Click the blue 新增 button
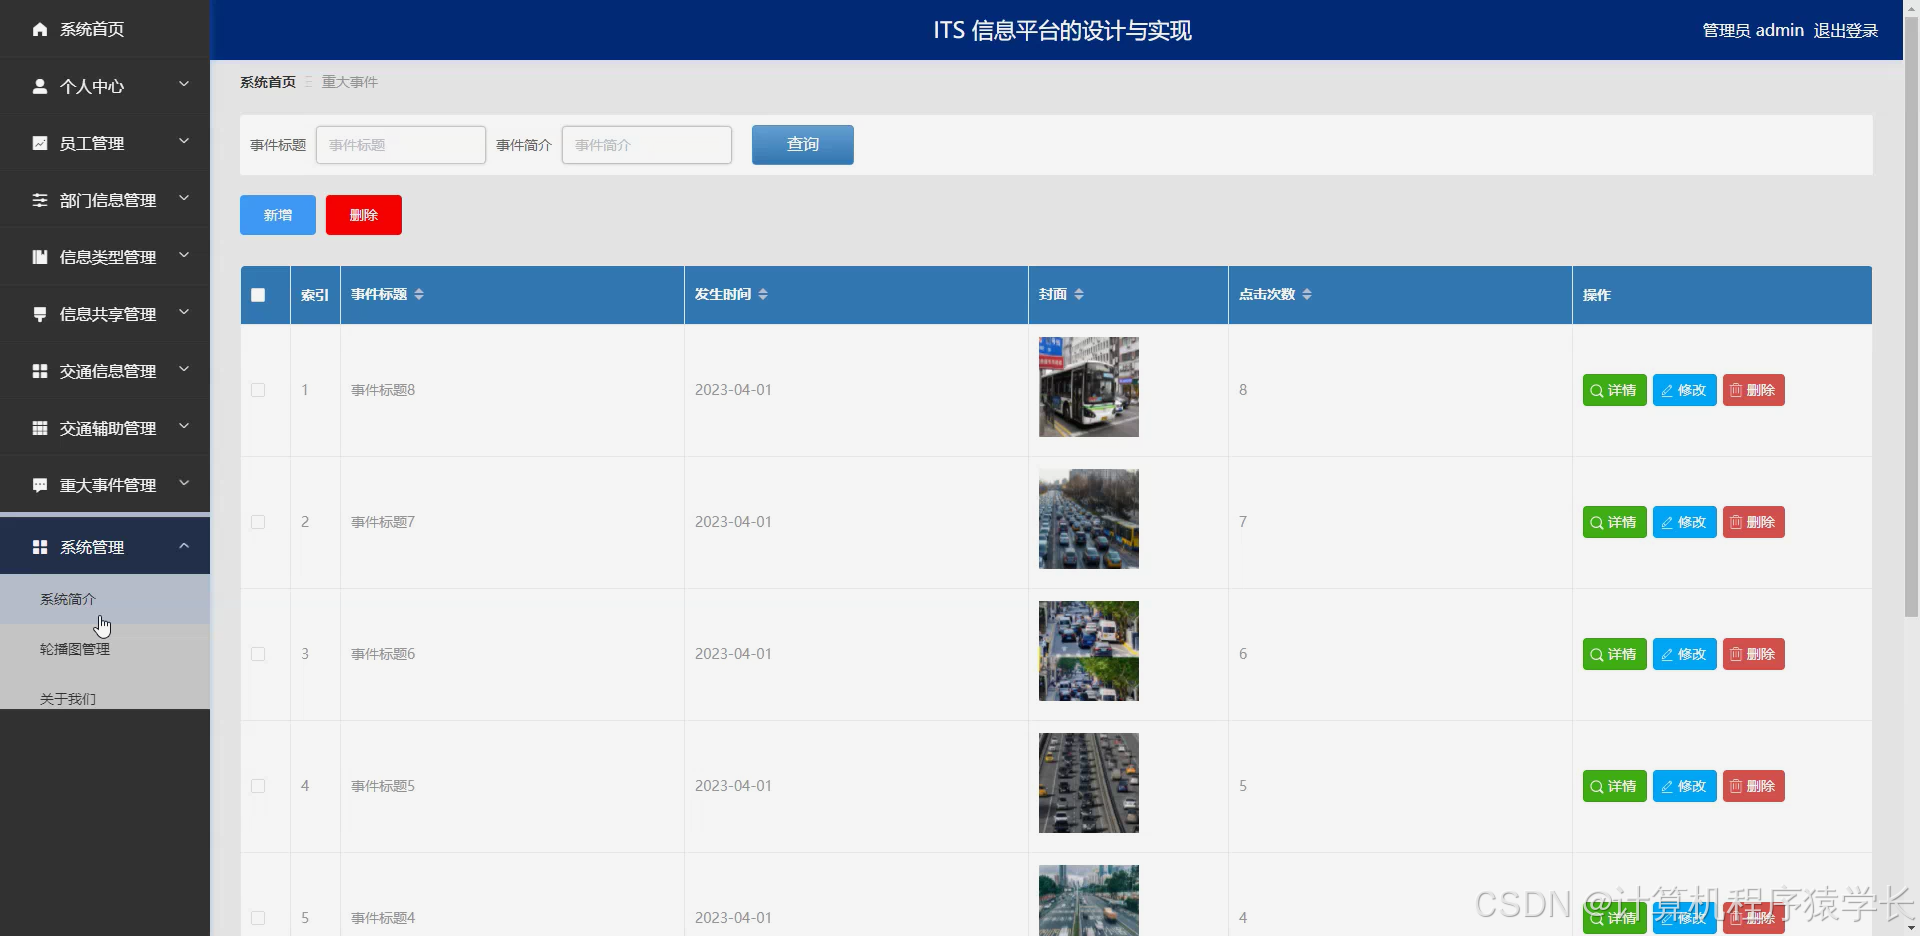The image size is (1920, 936). click(x=278, y=215)
